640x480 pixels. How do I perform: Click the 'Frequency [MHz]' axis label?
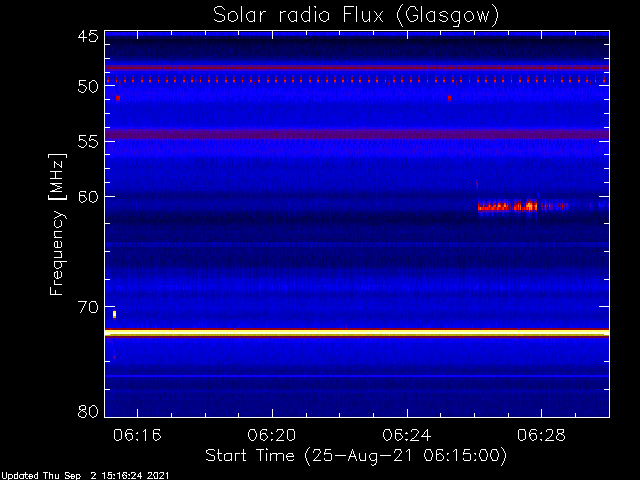coord(57,224)
